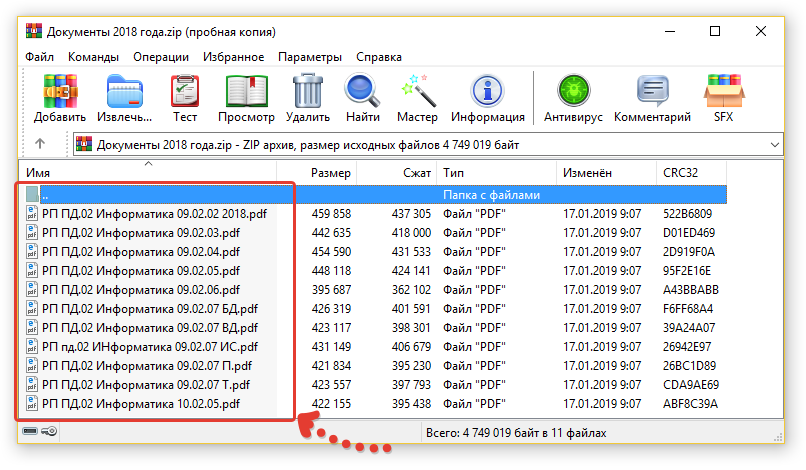The image size is (806, 470).
Task: Click CRC32 value 2D919F0A
Action: click(x=689, y=251)
